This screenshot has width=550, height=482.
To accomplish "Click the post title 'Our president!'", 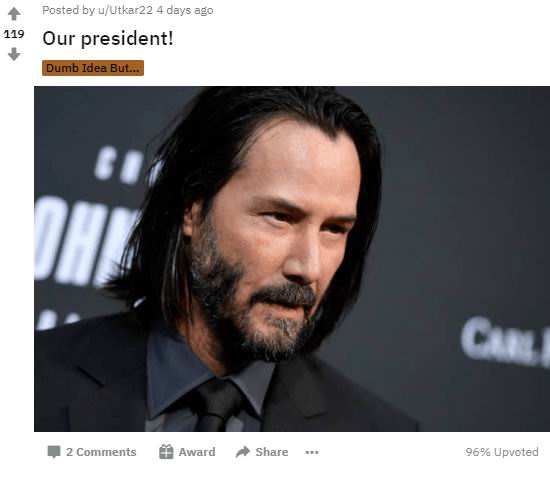I will tap(108, 38).
